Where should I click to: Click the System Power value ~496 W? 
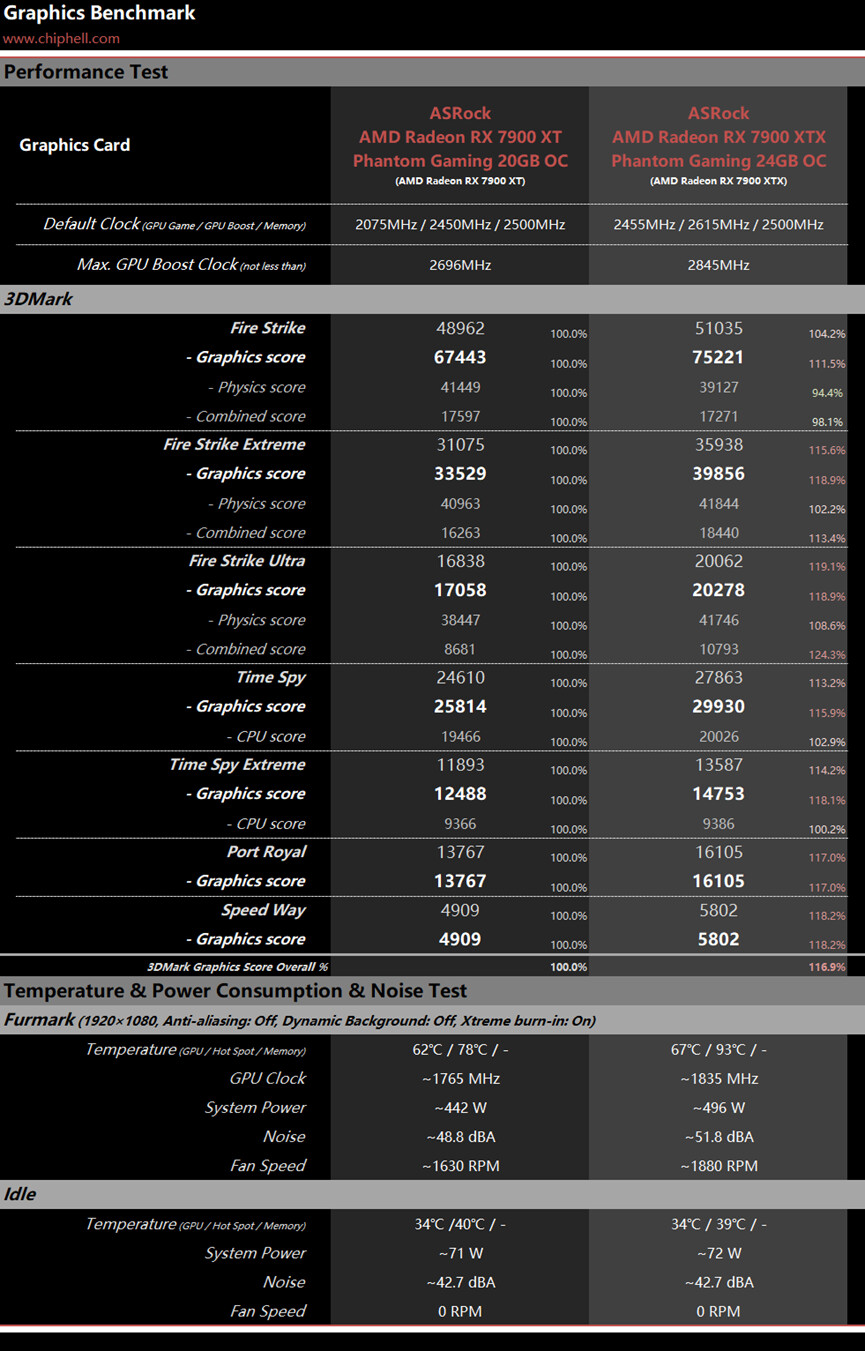[719, 1108]
